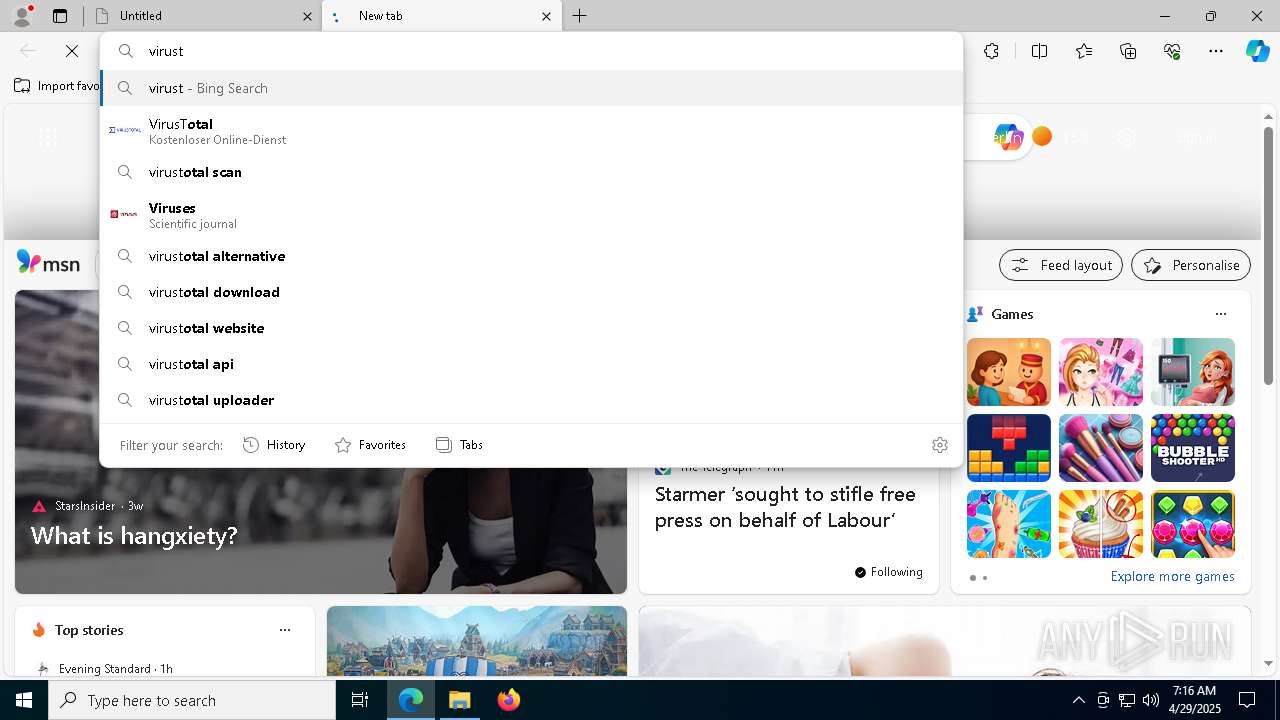Select Viruses Scientific journal suggestion
Image resolution: width=1280 pixels, height=720 pixels.
(532, 215)
